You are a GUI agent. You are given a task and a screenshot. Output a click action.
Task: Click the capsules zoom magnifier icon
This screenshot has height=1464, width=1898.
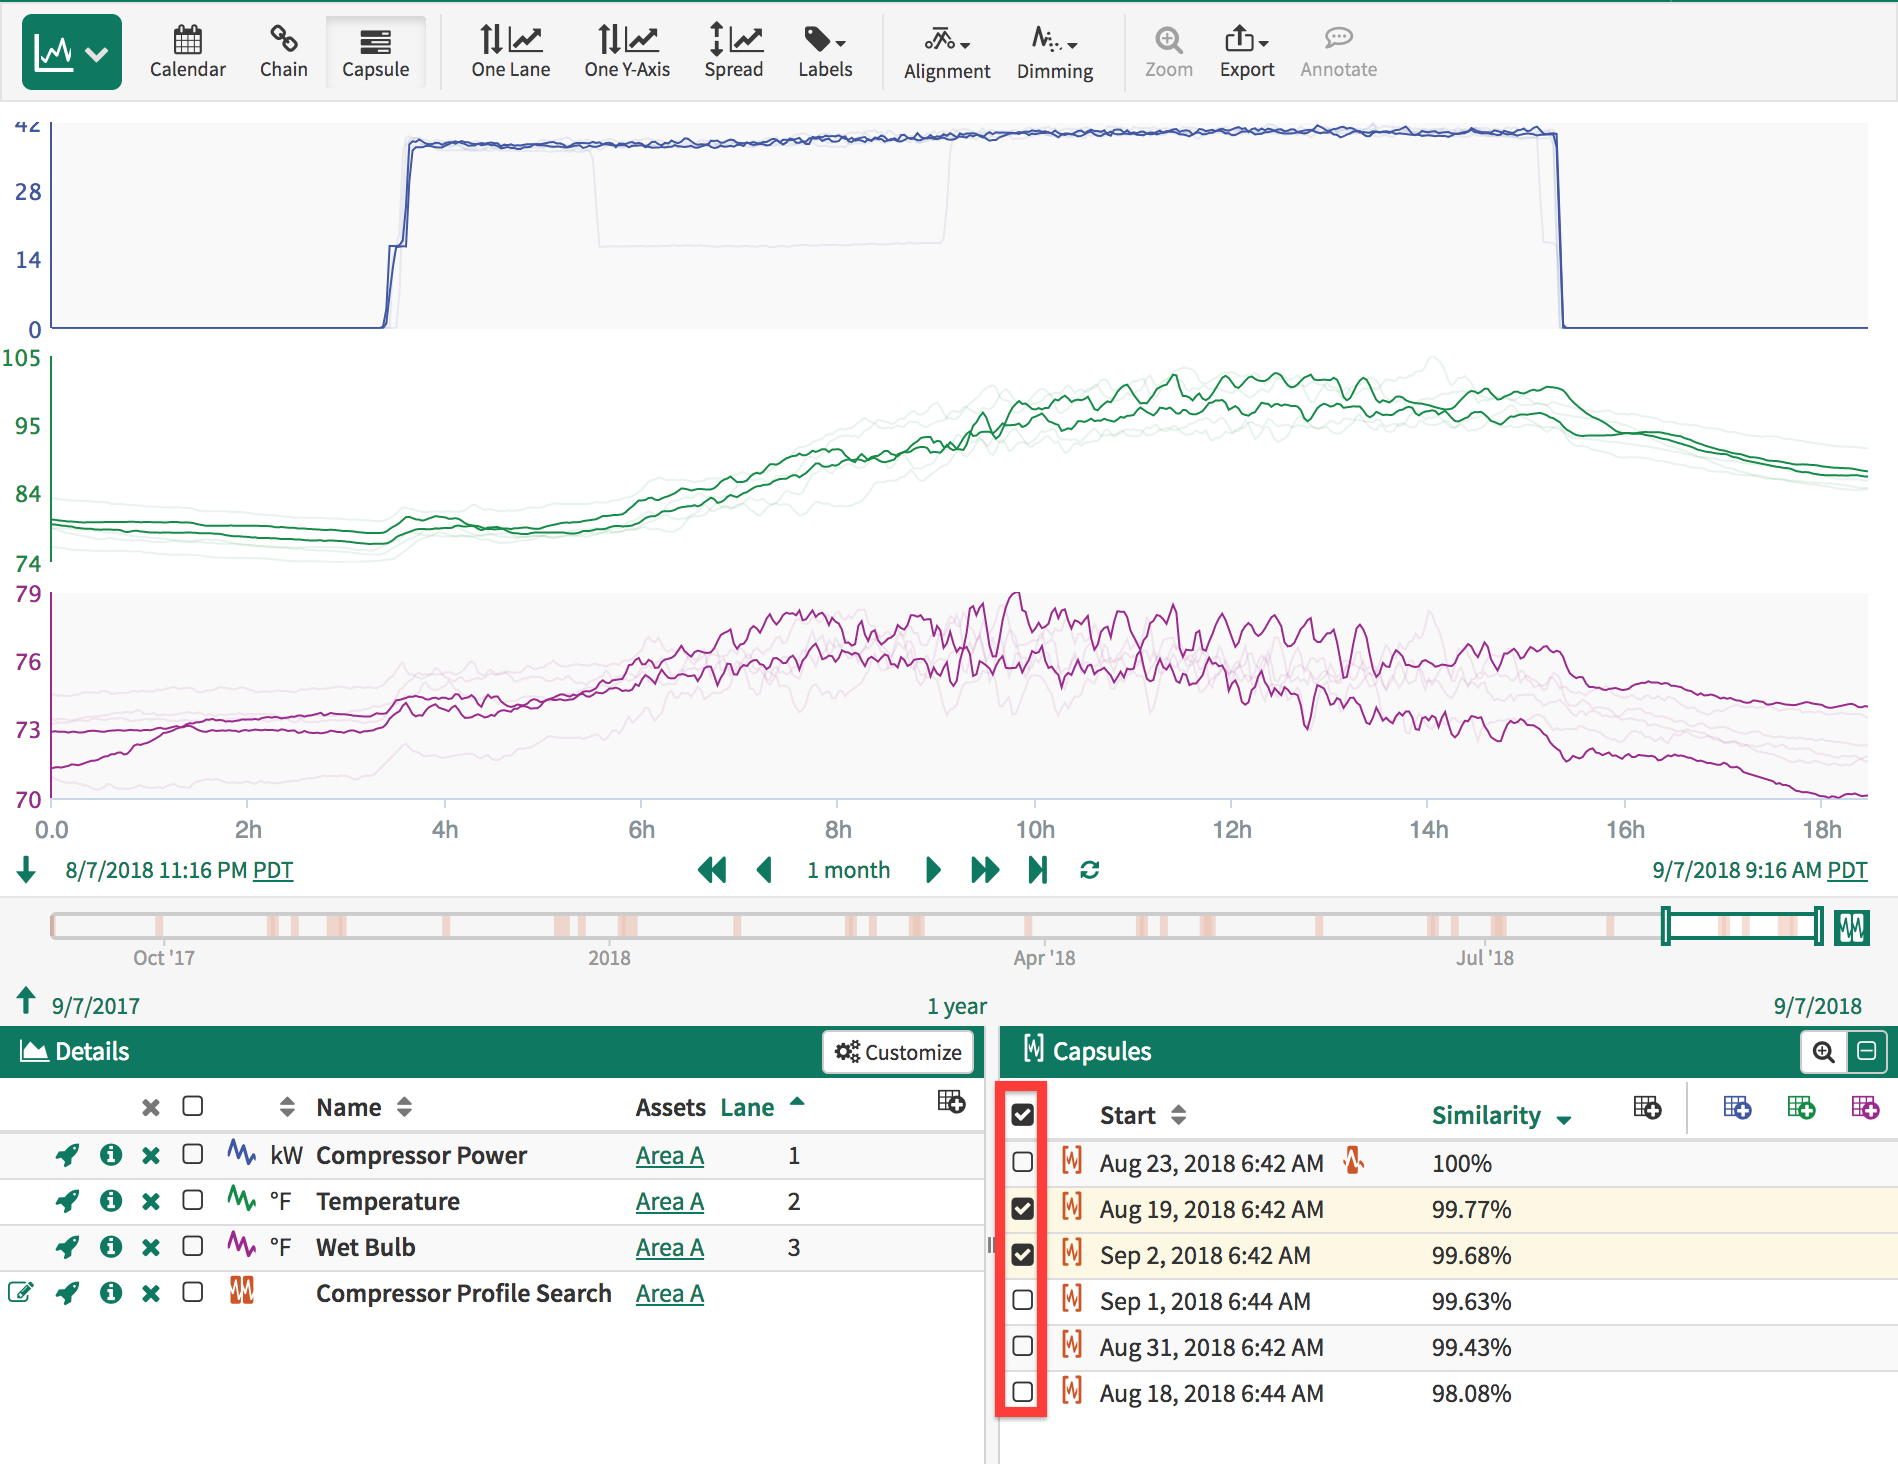click(1823, 1052)
